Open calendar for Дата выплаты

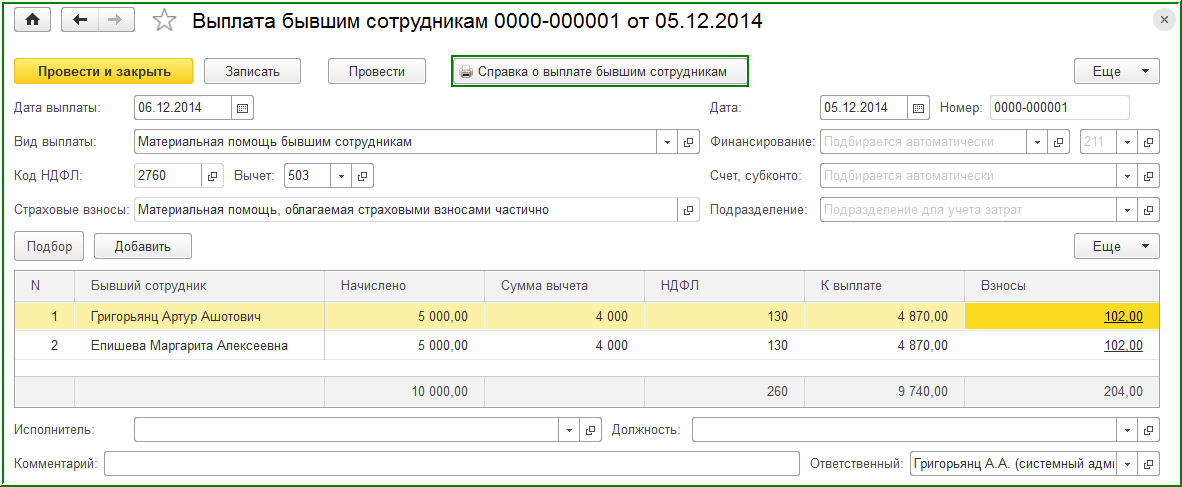[x=243, y=108]
